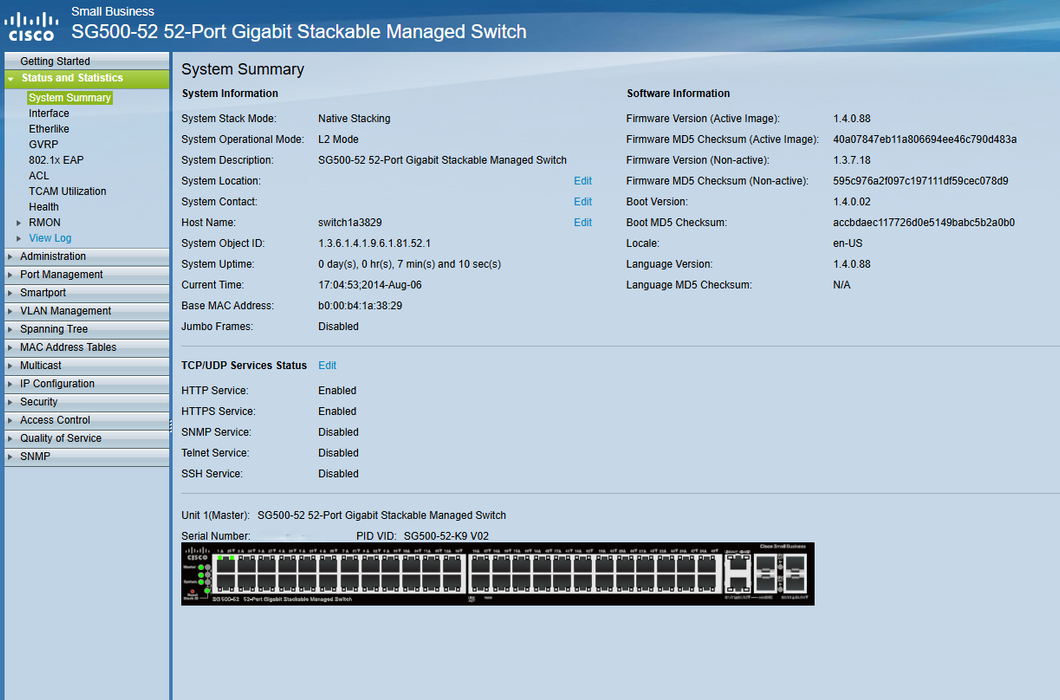The height and width of the screenshot is (700, 1060).
Task: Edit the System Contact
Action: click(583, 202)
